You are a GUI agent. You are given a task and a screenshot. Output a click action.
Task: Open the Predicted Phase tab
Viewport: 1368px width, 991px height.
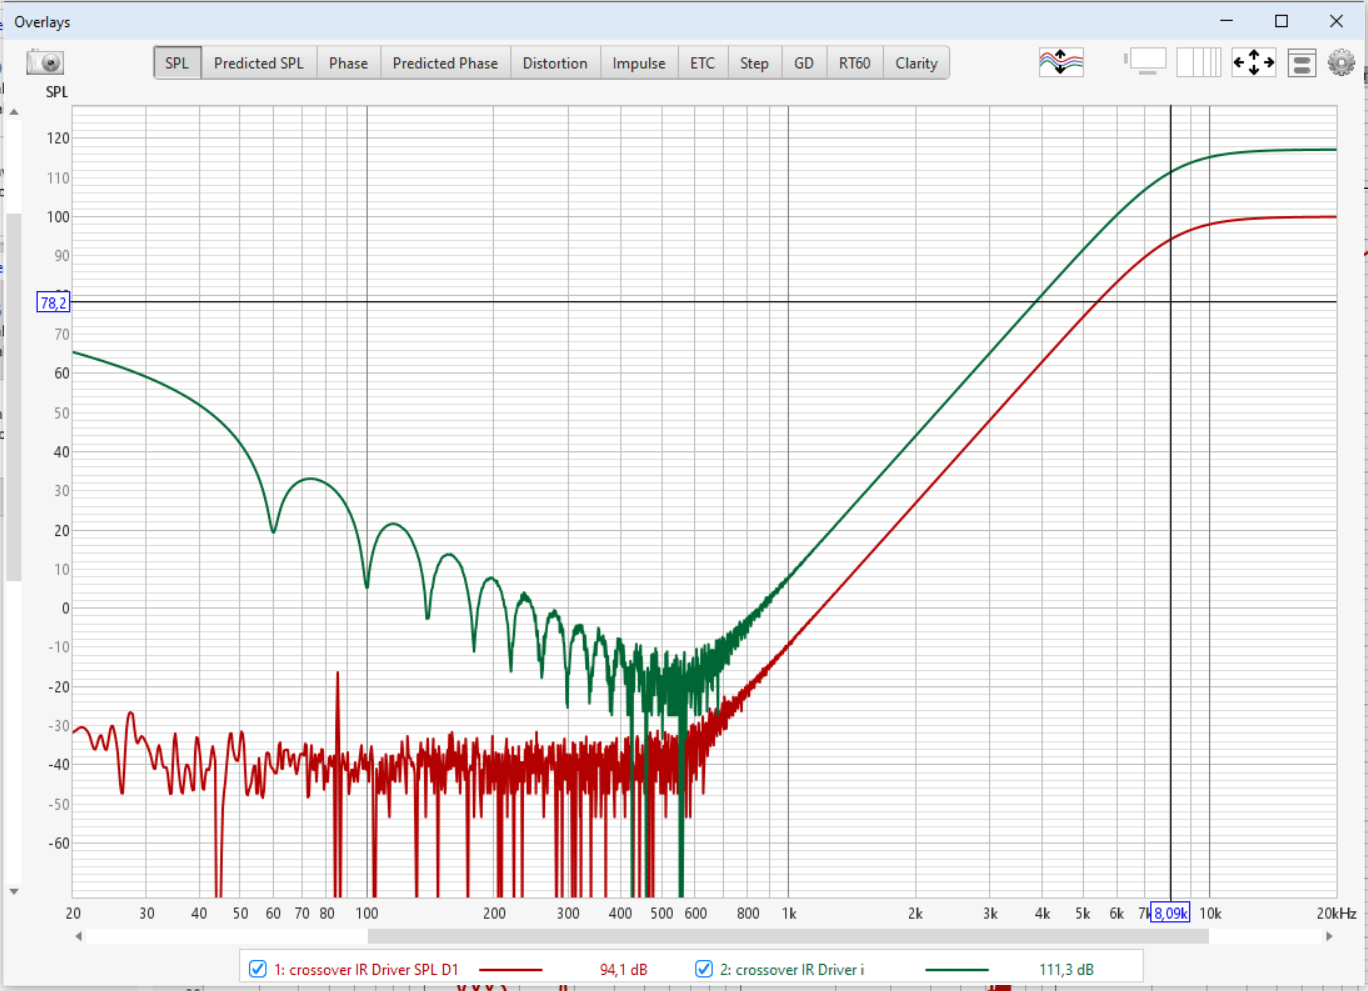(445, 63)
